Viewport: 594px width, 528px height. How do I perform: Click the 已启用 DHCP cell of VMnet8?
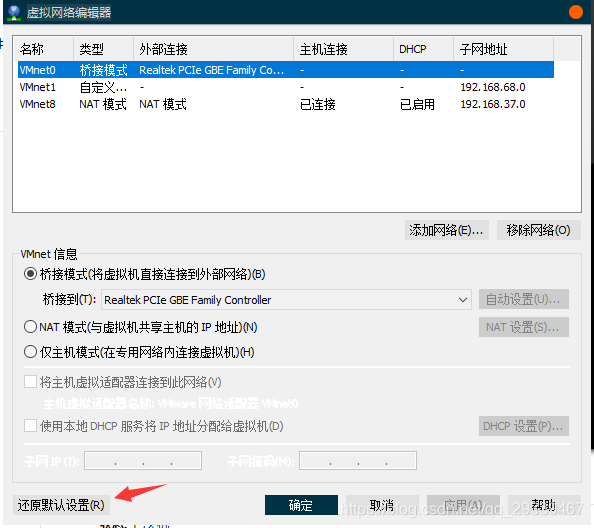click(417, 104)
